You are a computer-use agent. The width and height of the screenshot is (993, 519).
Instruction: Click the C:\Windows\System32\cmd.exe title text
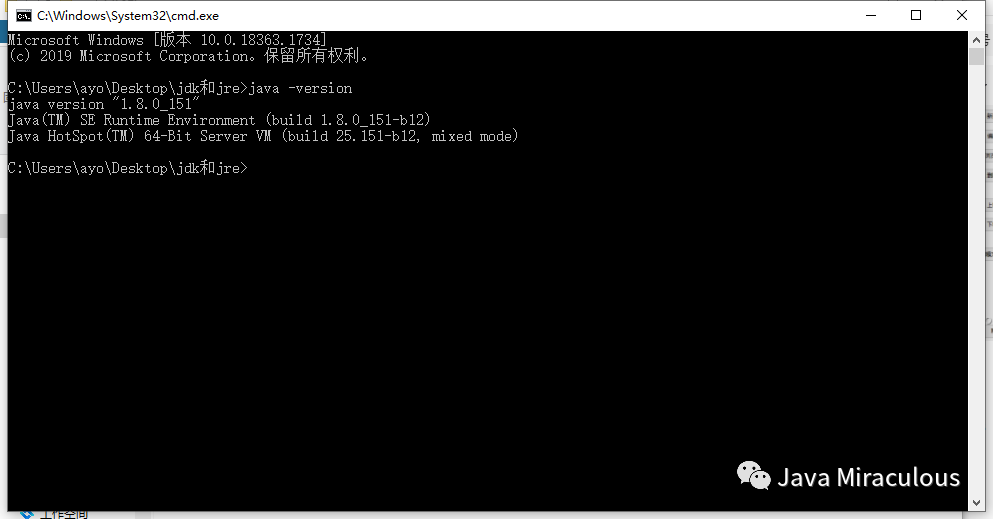[x=128, y=16]
